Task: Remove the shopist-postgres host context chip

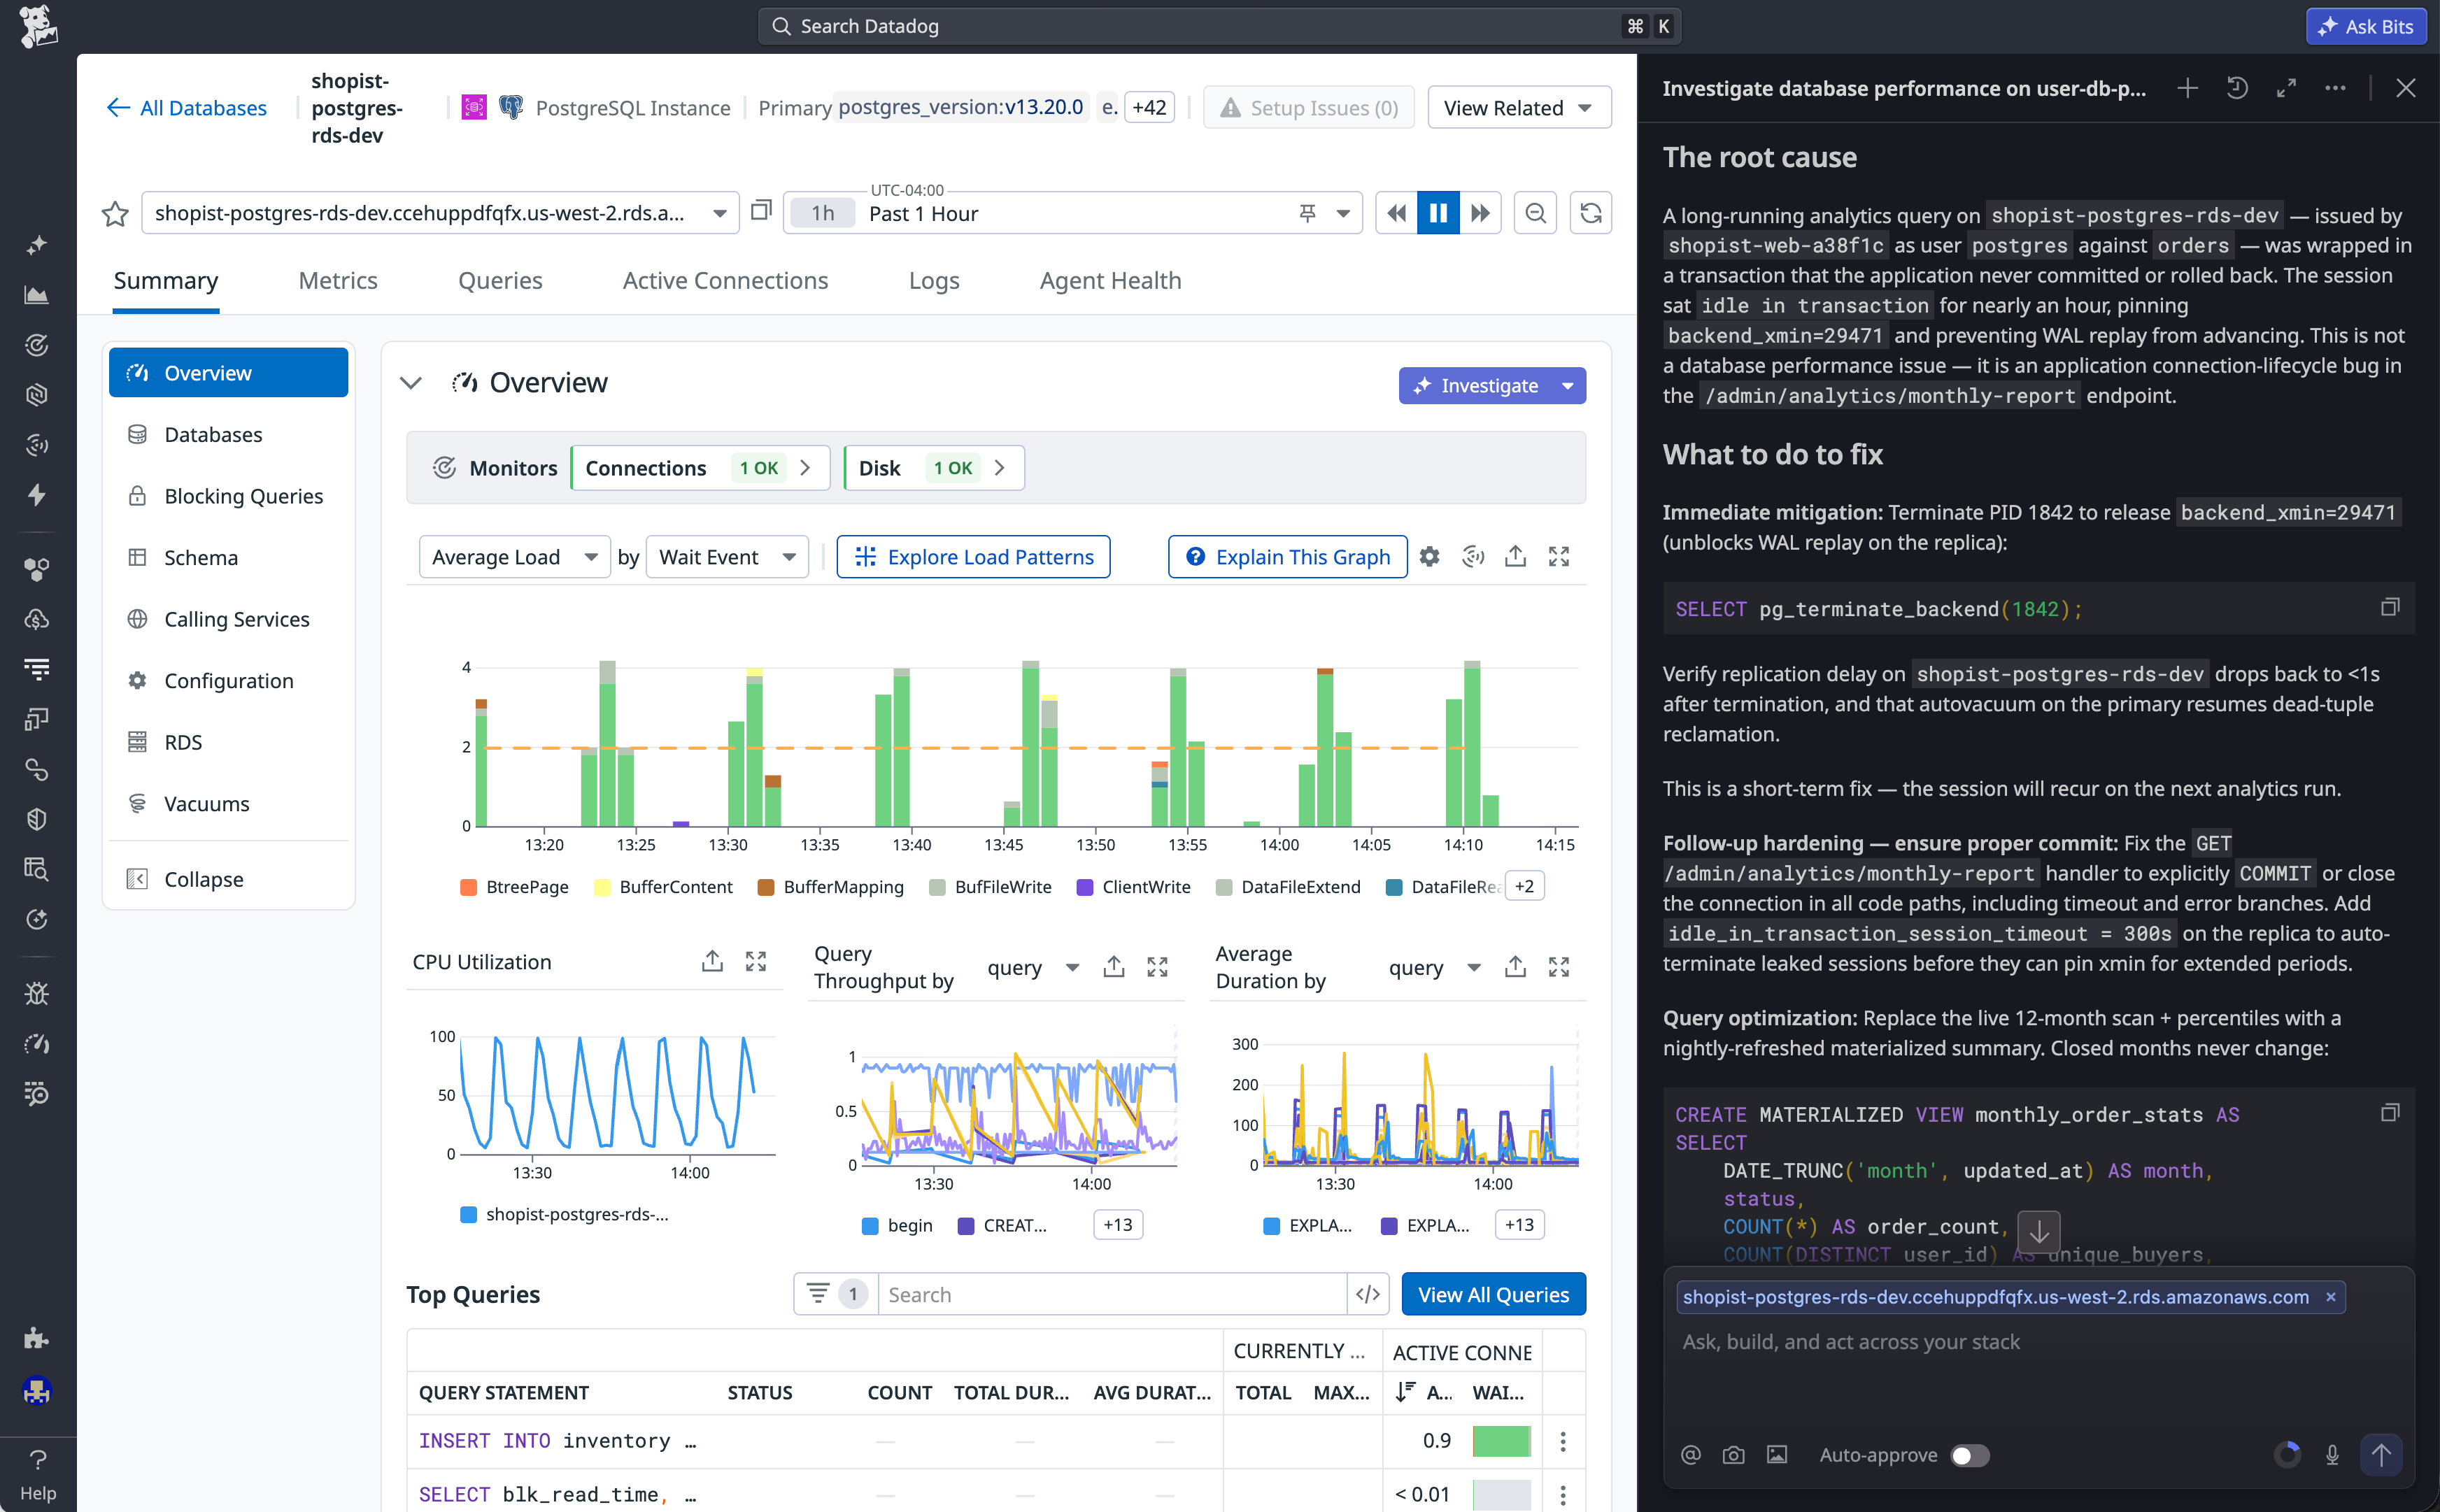Action: point(2330,1297)
